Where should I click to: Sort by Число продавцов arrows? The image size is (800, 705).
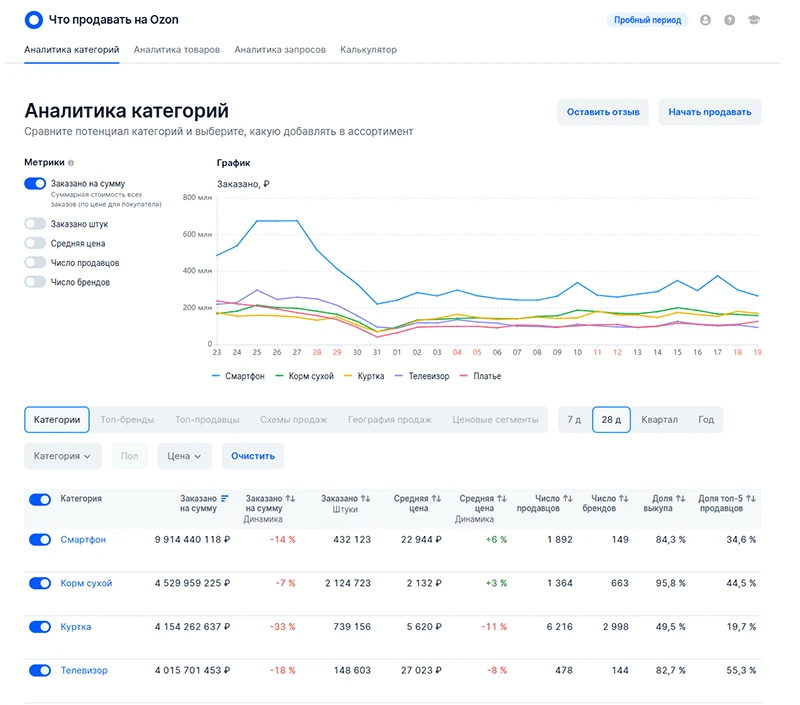tap(567, 498)
